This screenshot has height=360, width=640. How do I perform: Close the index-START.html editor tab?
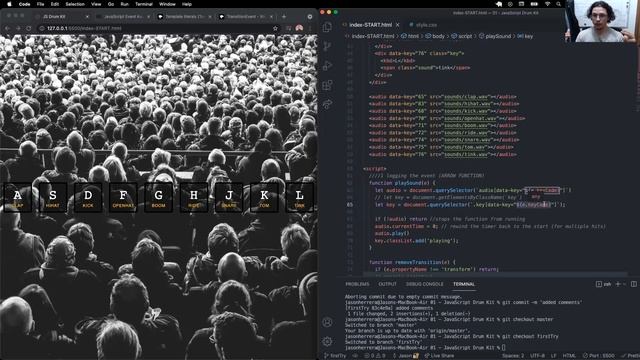point(398,25)
